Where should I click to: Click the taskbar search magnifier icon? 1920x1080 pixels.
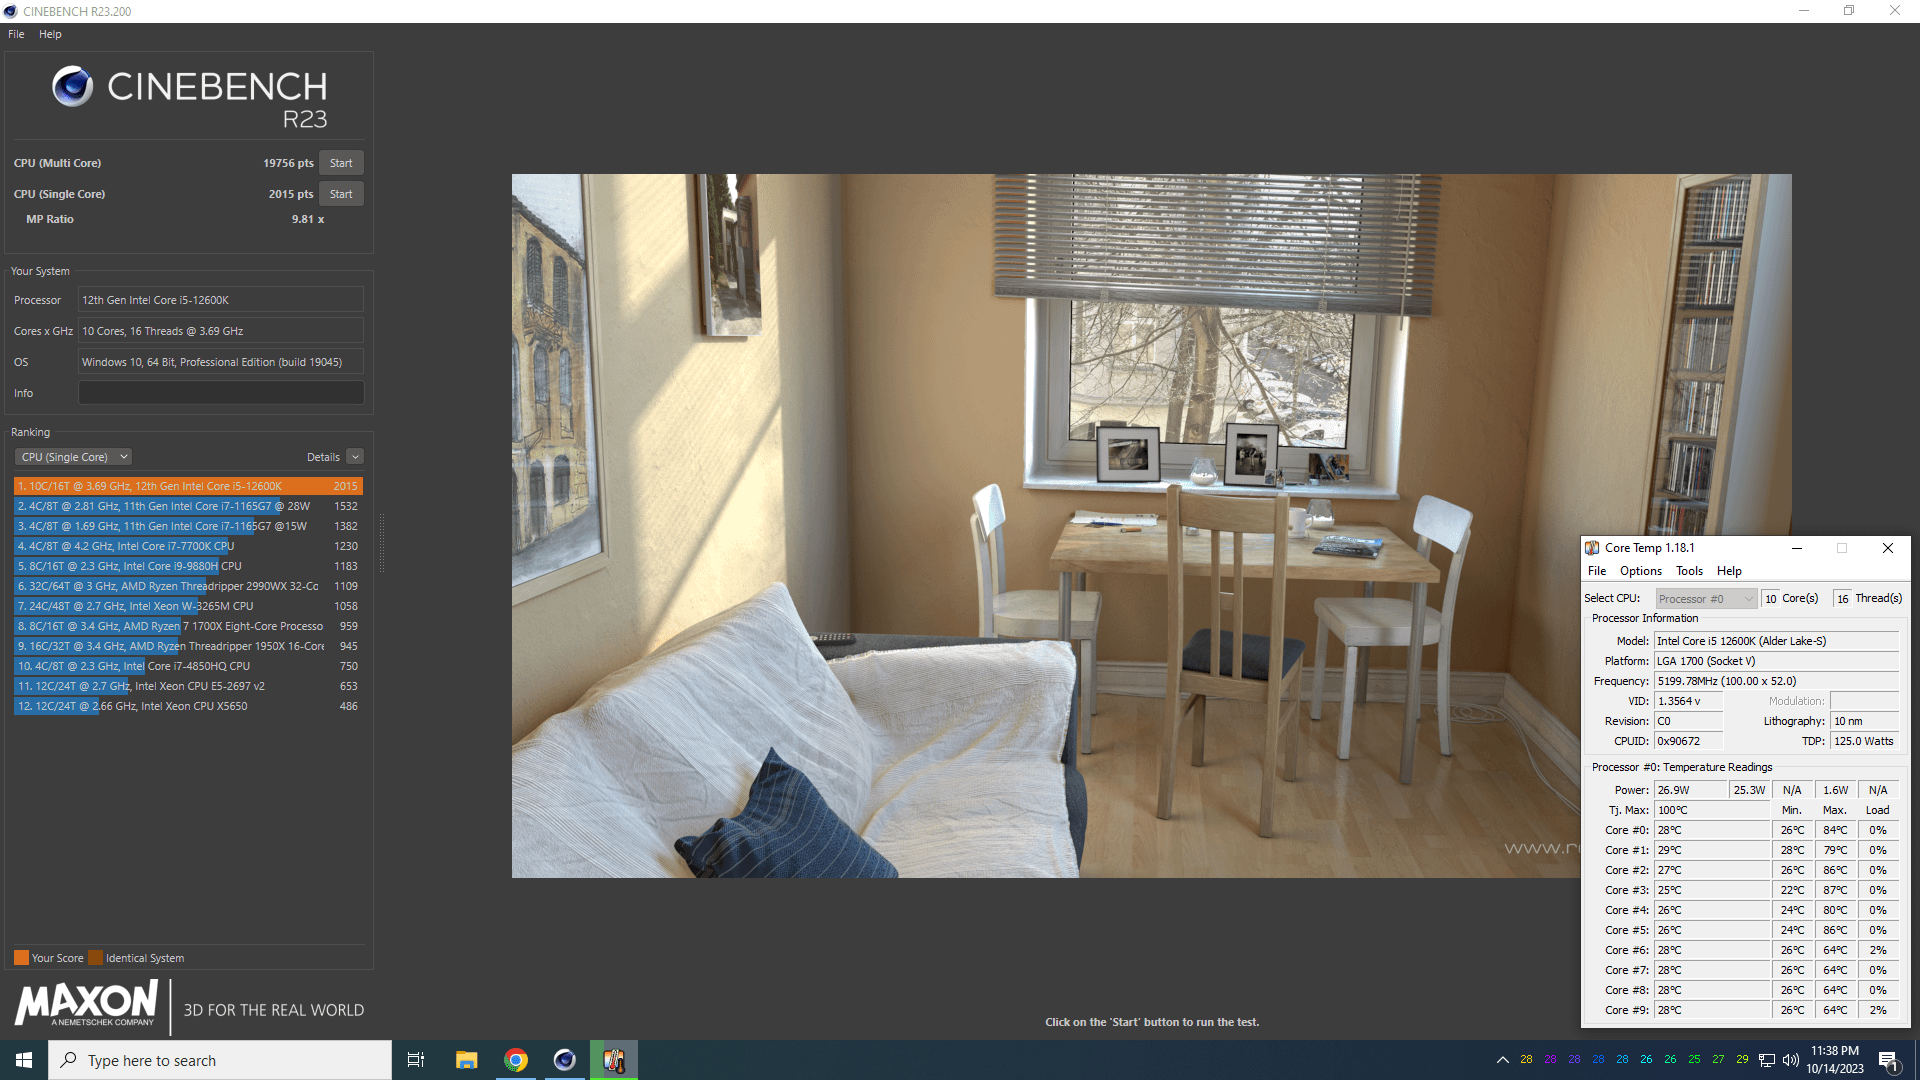pyautogui.click(x=68, y=1060)
